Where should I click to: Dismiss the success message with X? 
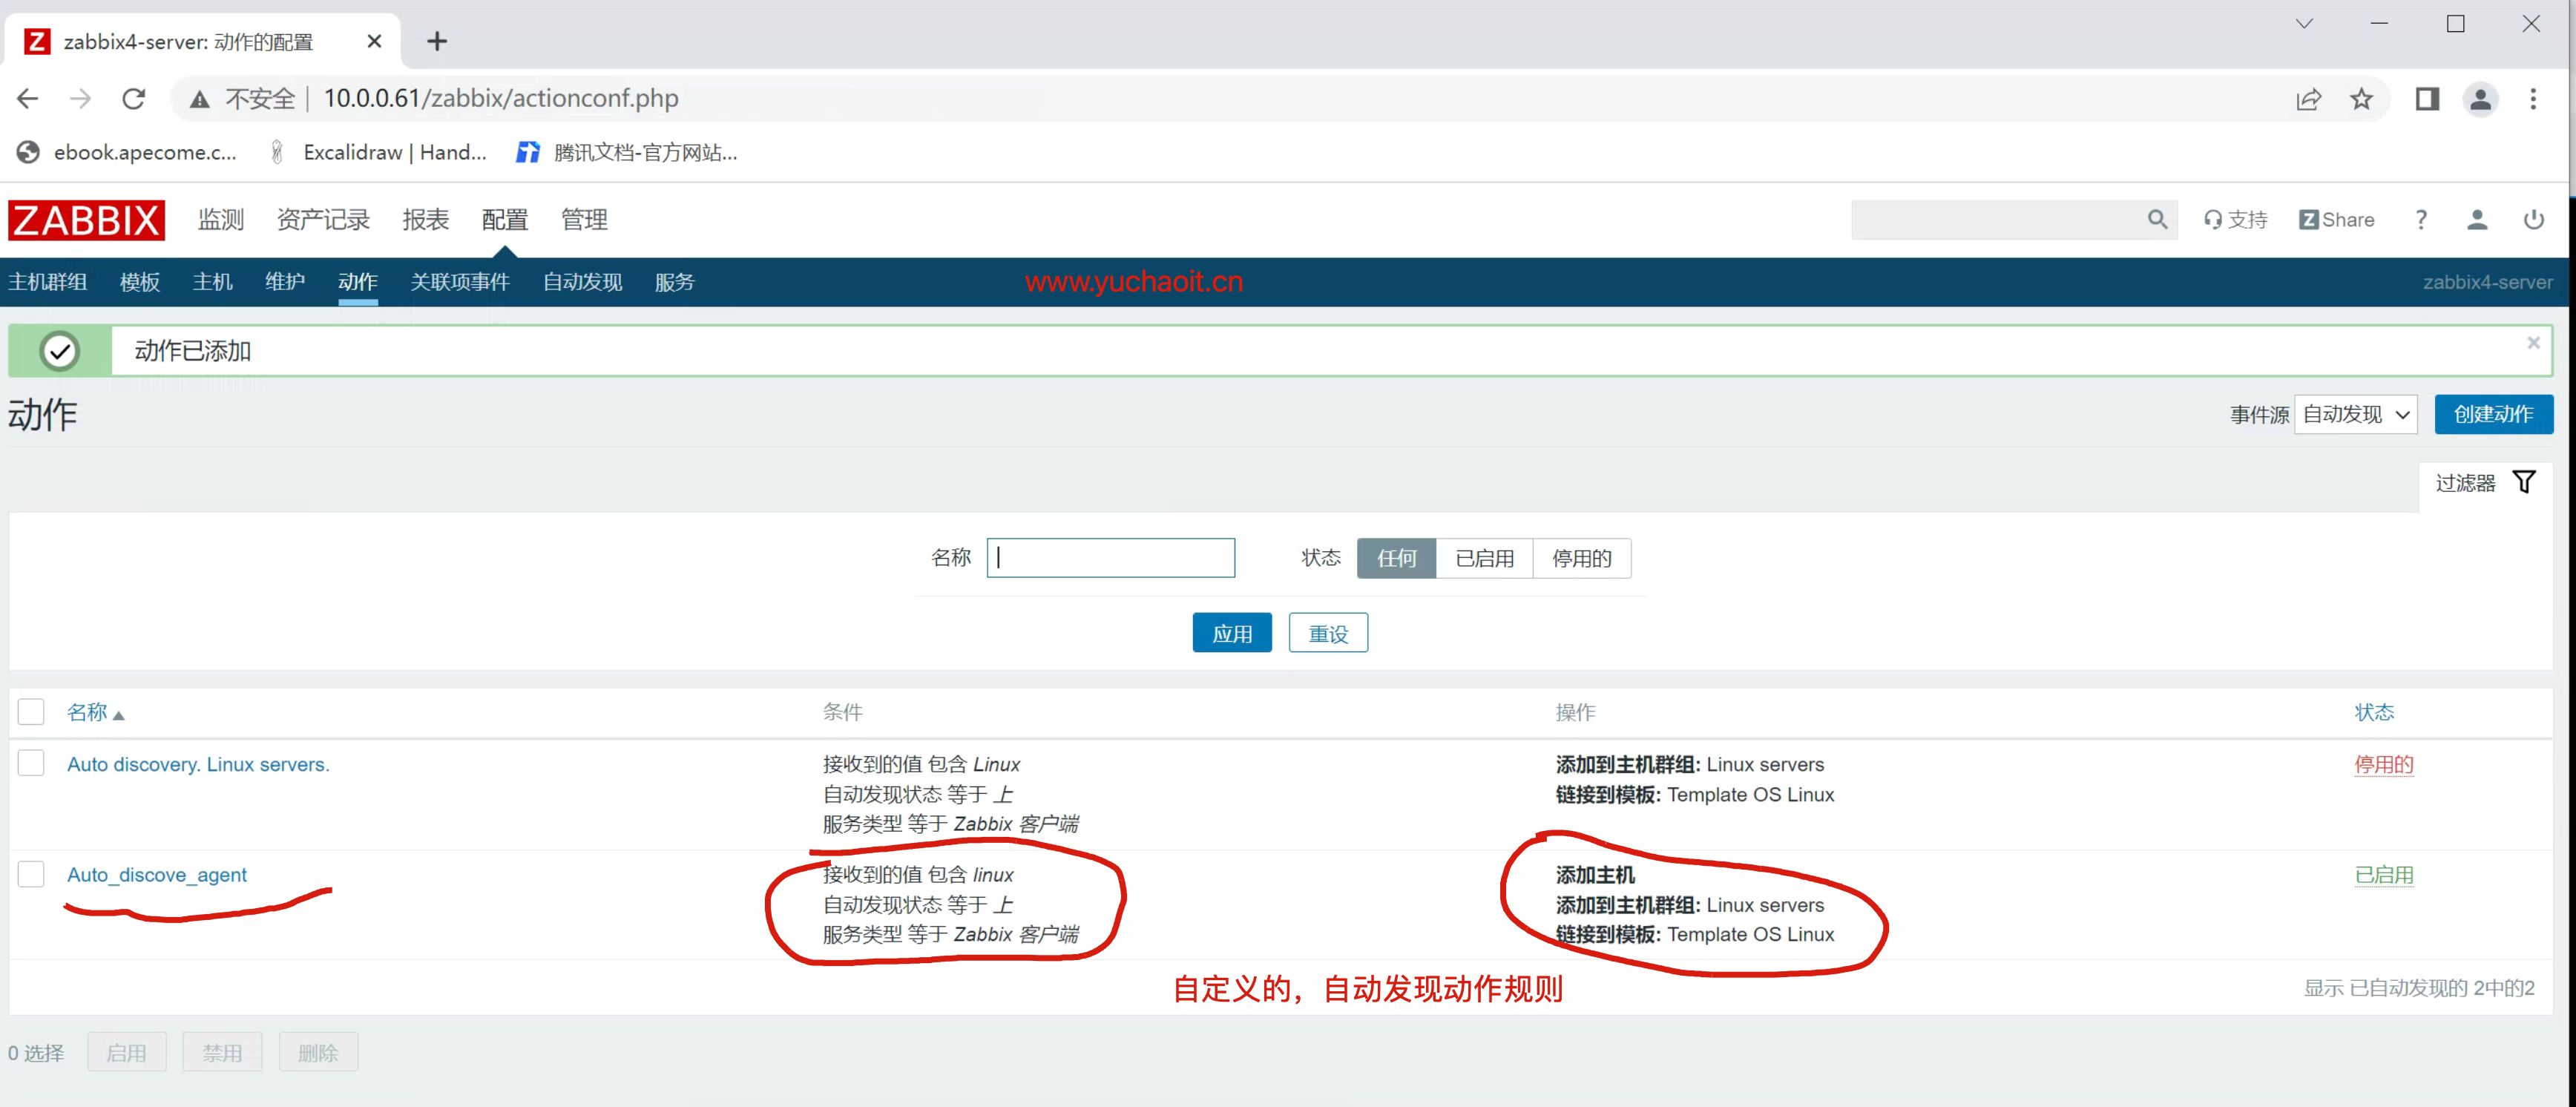pos(2533,343)
